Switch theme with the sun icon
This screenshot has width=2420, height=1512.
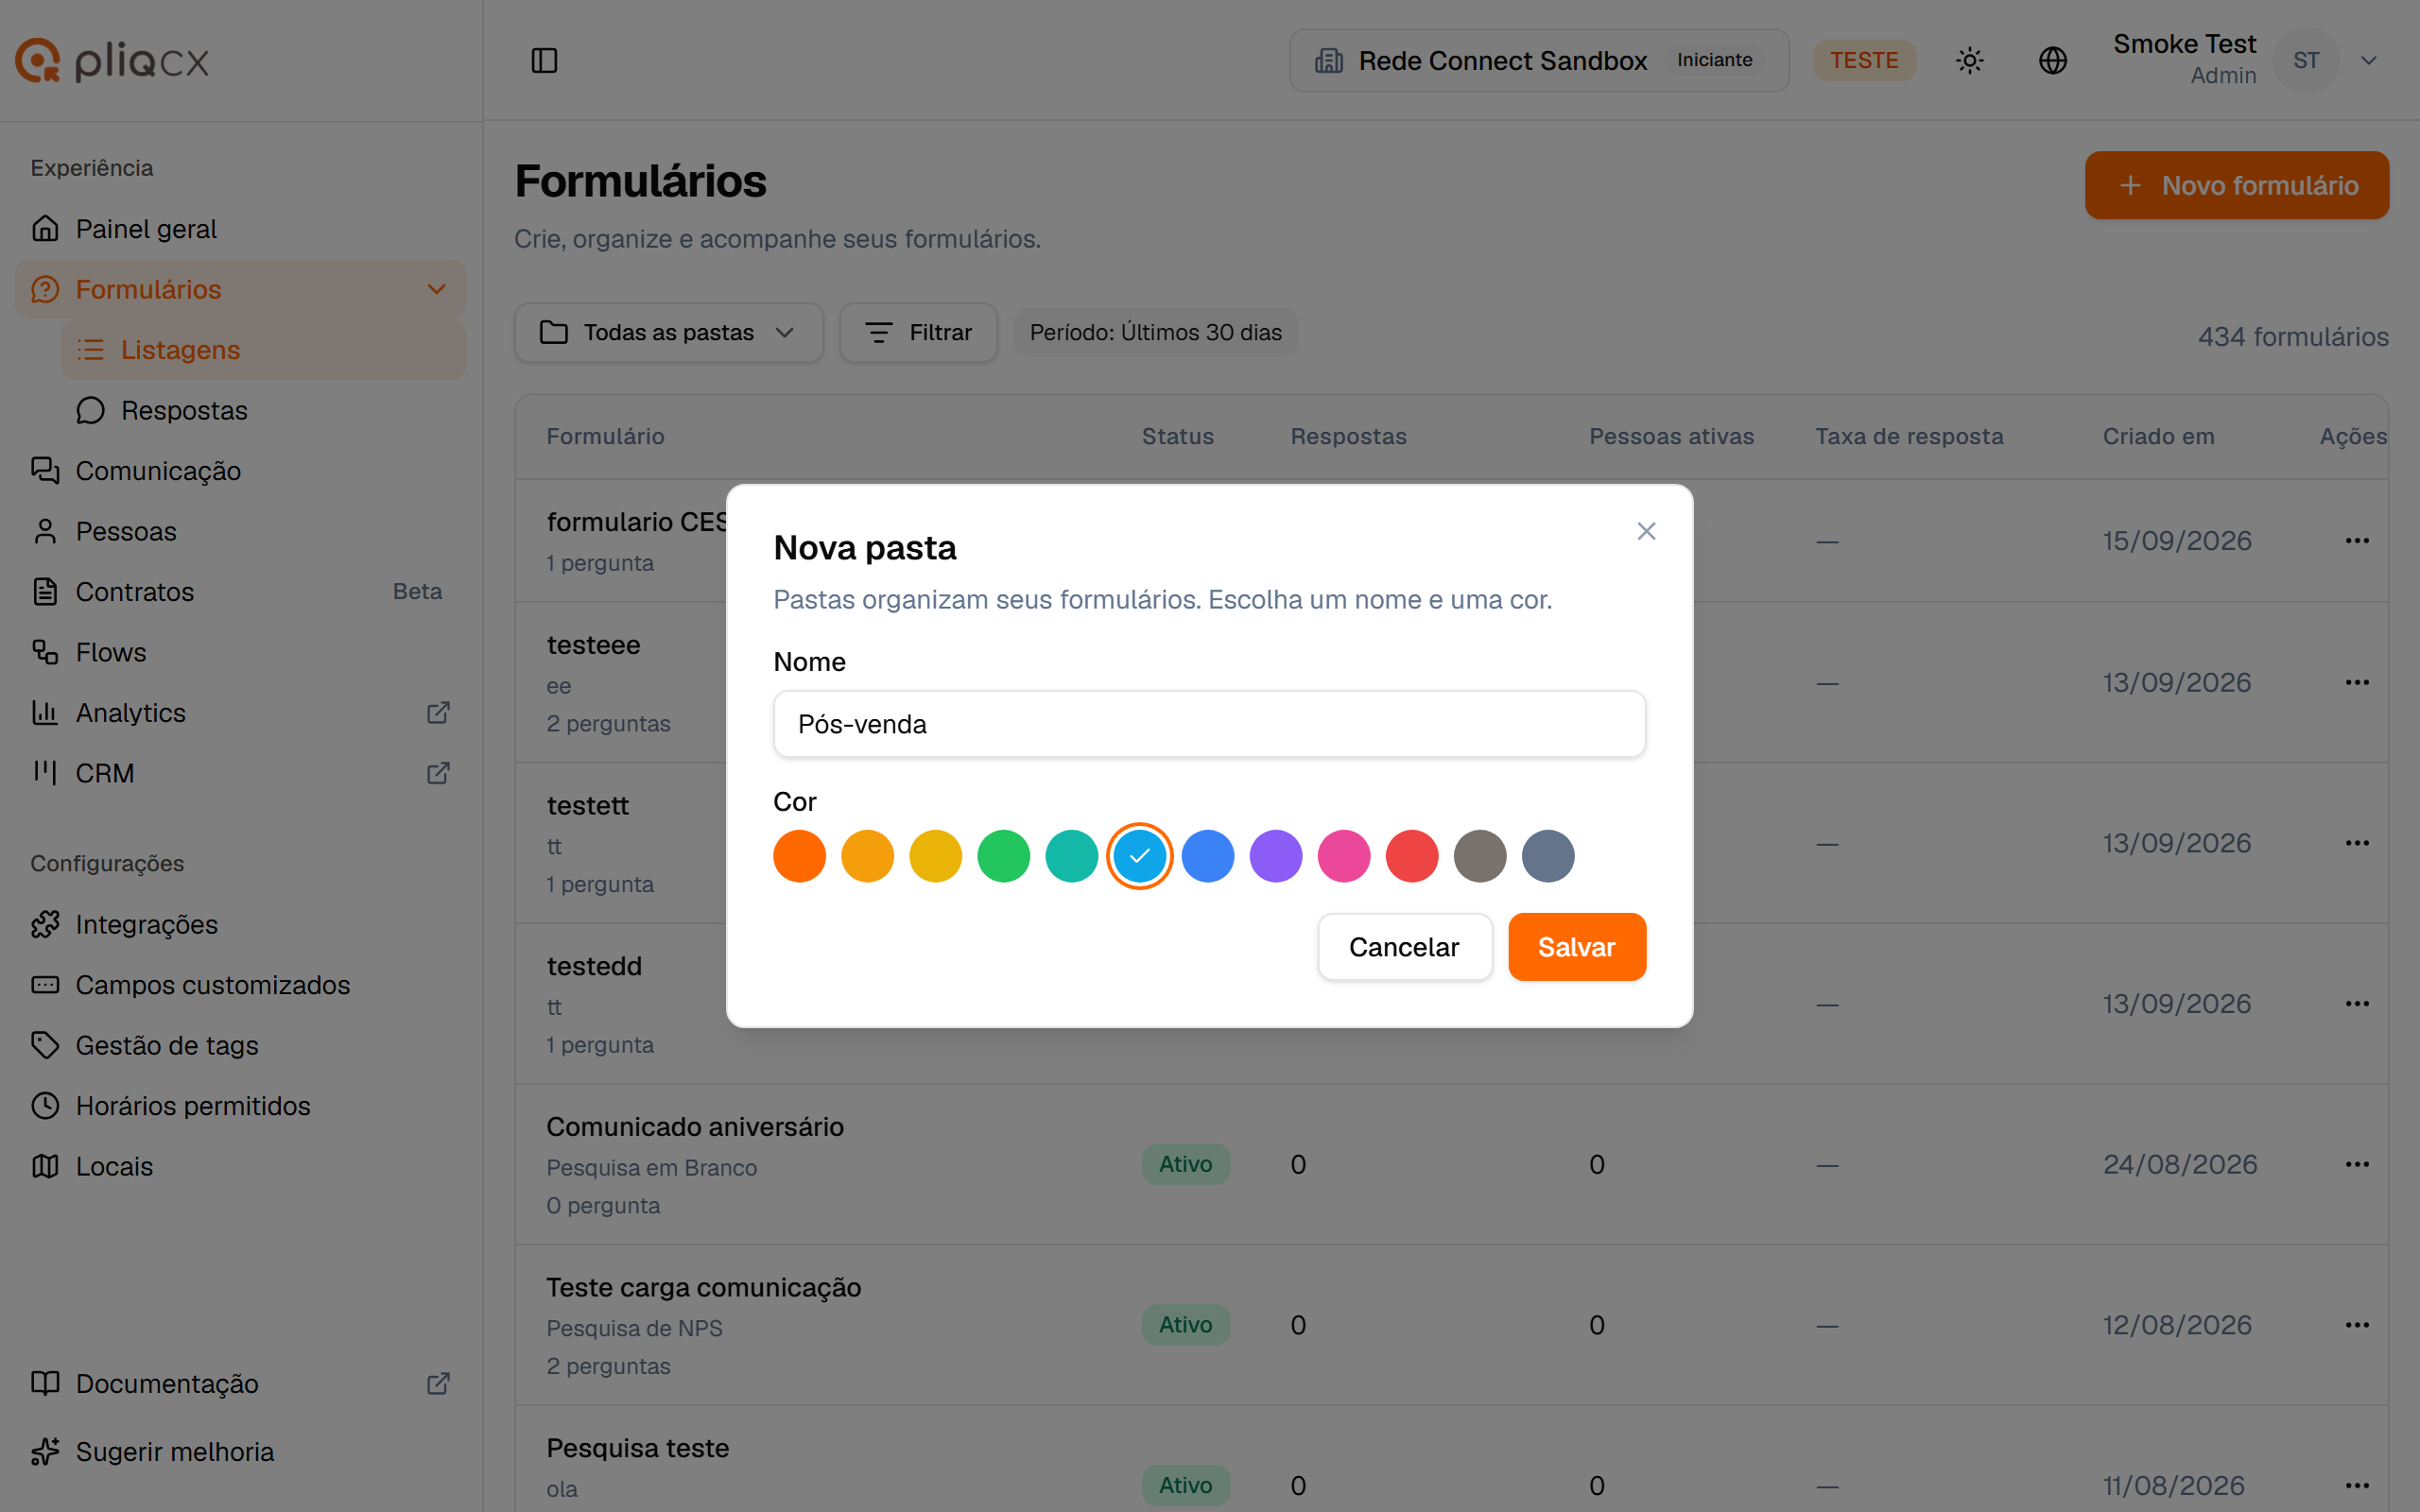[1969, 60]
